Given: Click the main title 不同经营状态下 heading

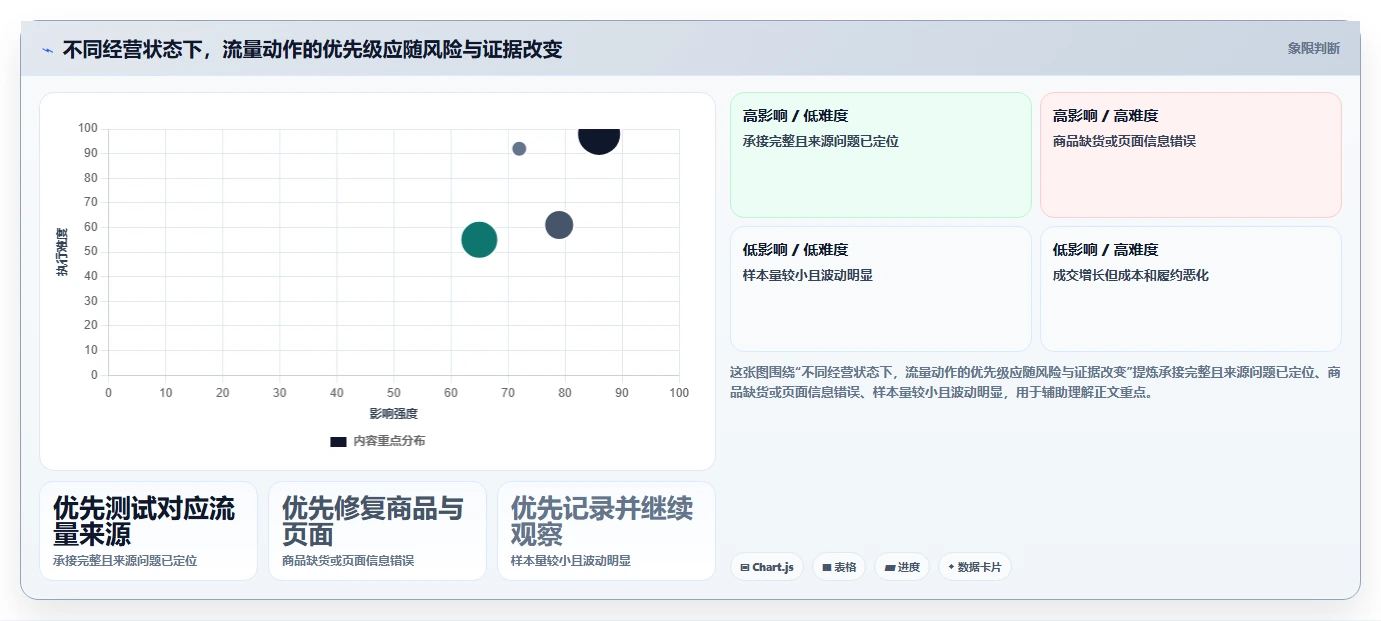Looking at the screenshot, I should coord(312,49).
